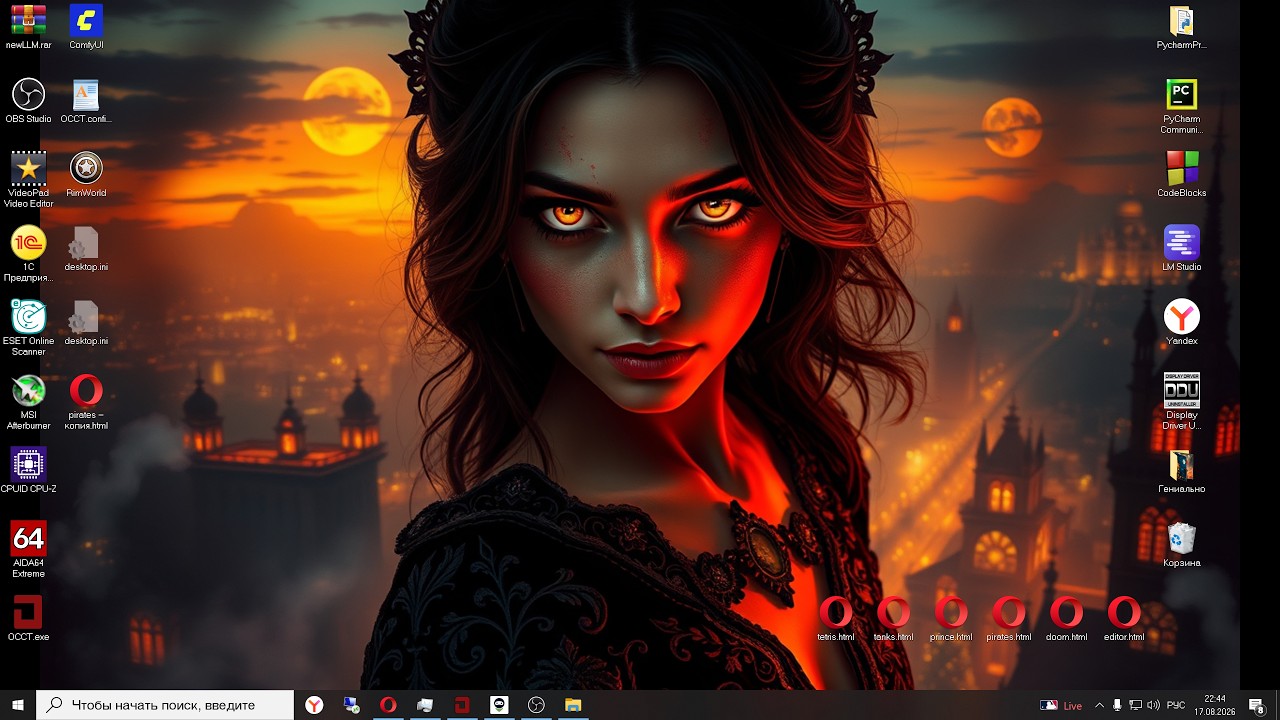Open the microphone tray icon
This screenshot has height=720, width=1280.
tap(1117, 705)
